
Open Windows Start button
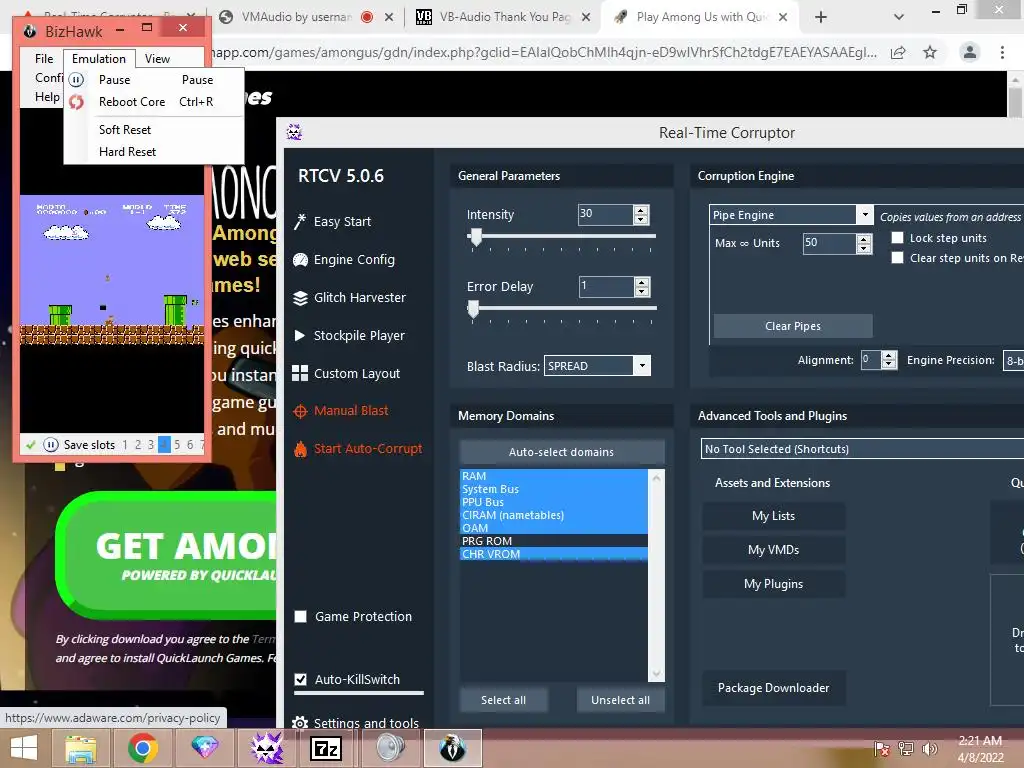coord(24,748)
